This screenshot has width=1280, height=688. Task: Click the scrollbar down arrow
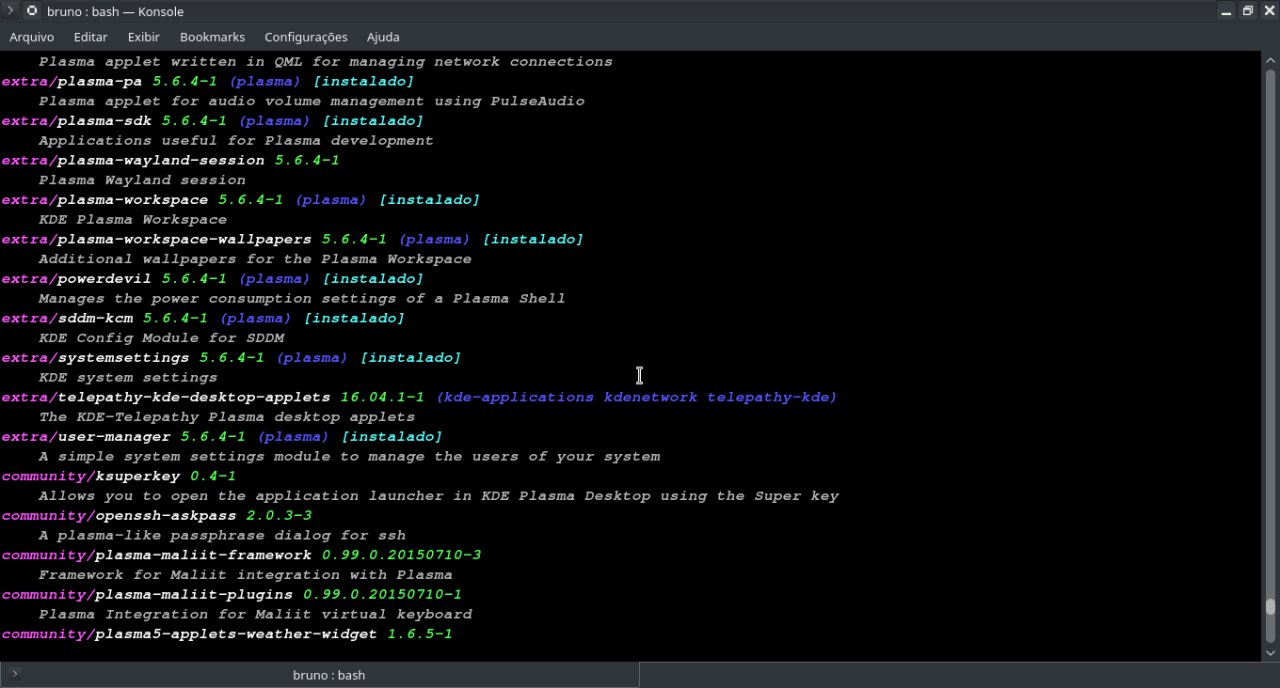[1270, 653]
